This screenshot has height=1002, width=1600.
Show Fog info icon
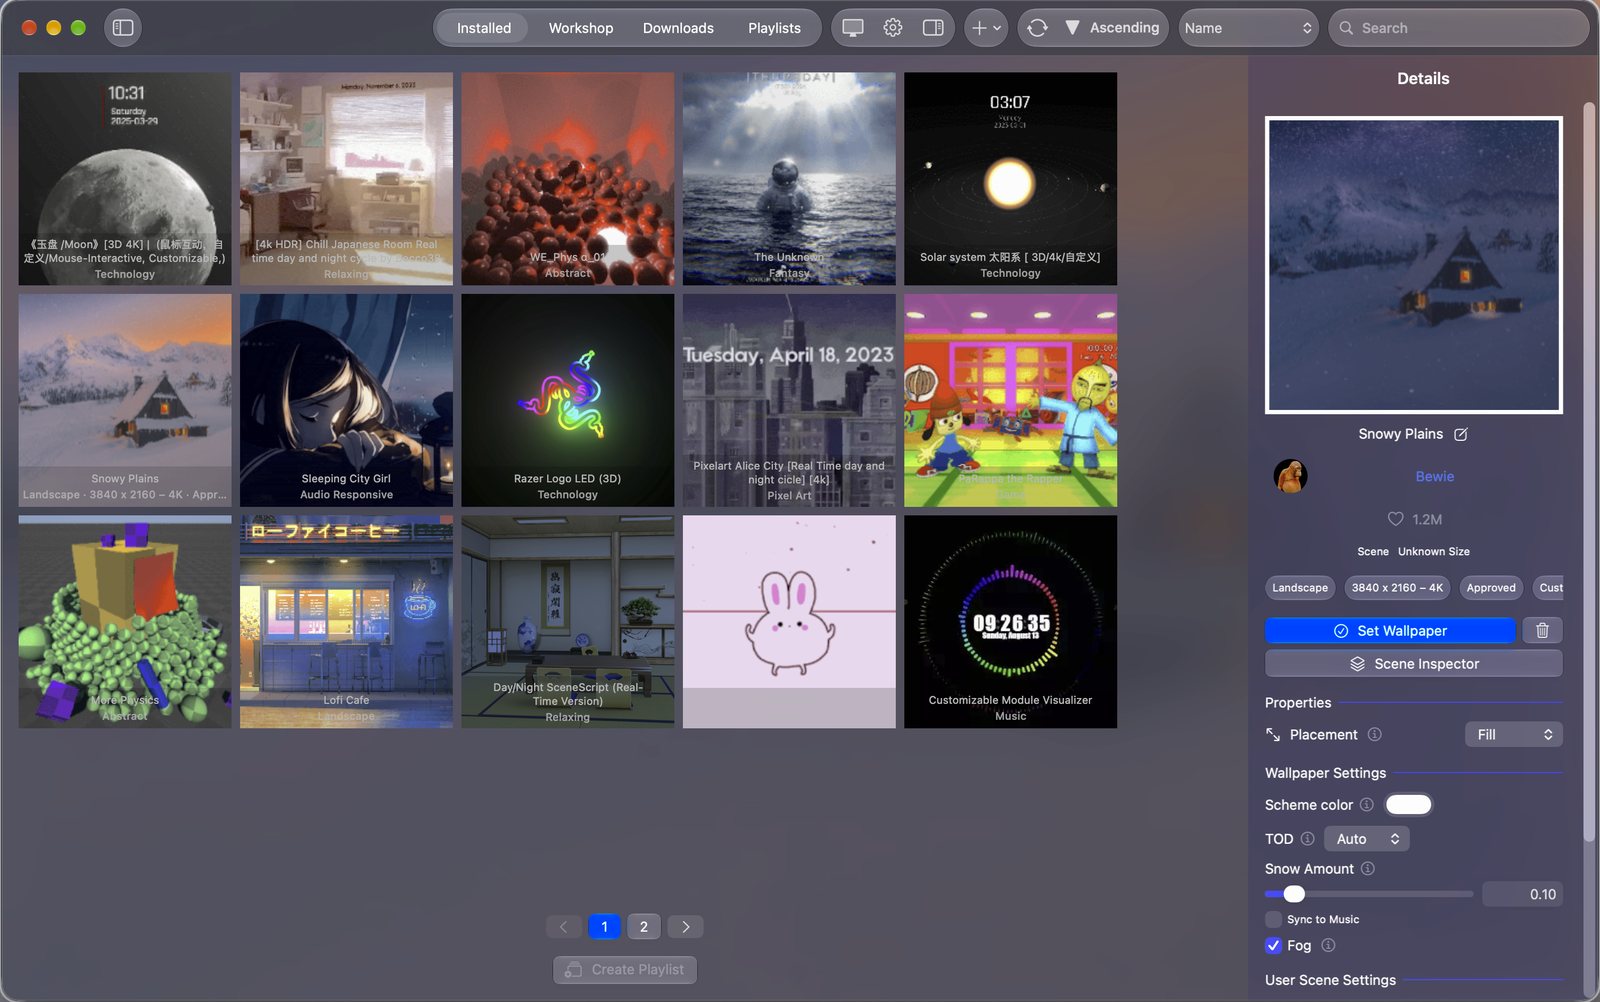click(1328, 945)
